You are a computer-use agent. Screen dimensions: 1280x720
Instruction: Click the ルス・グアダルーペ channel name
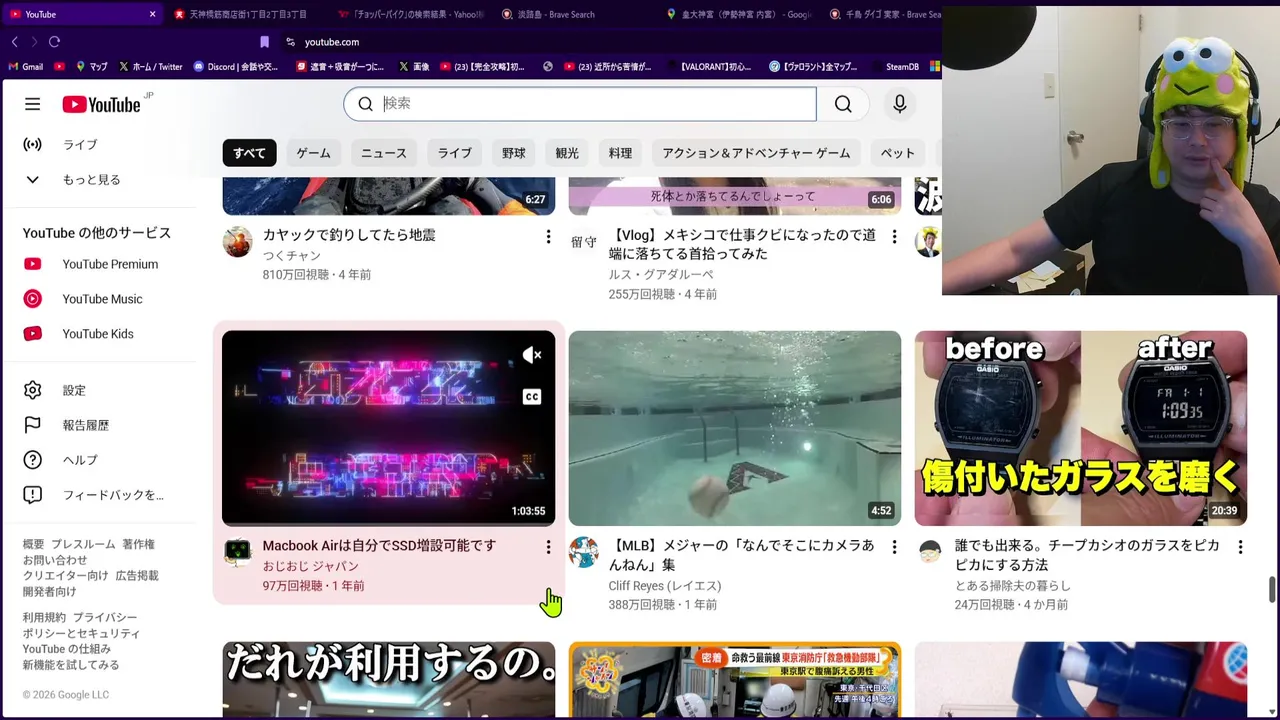661,275
